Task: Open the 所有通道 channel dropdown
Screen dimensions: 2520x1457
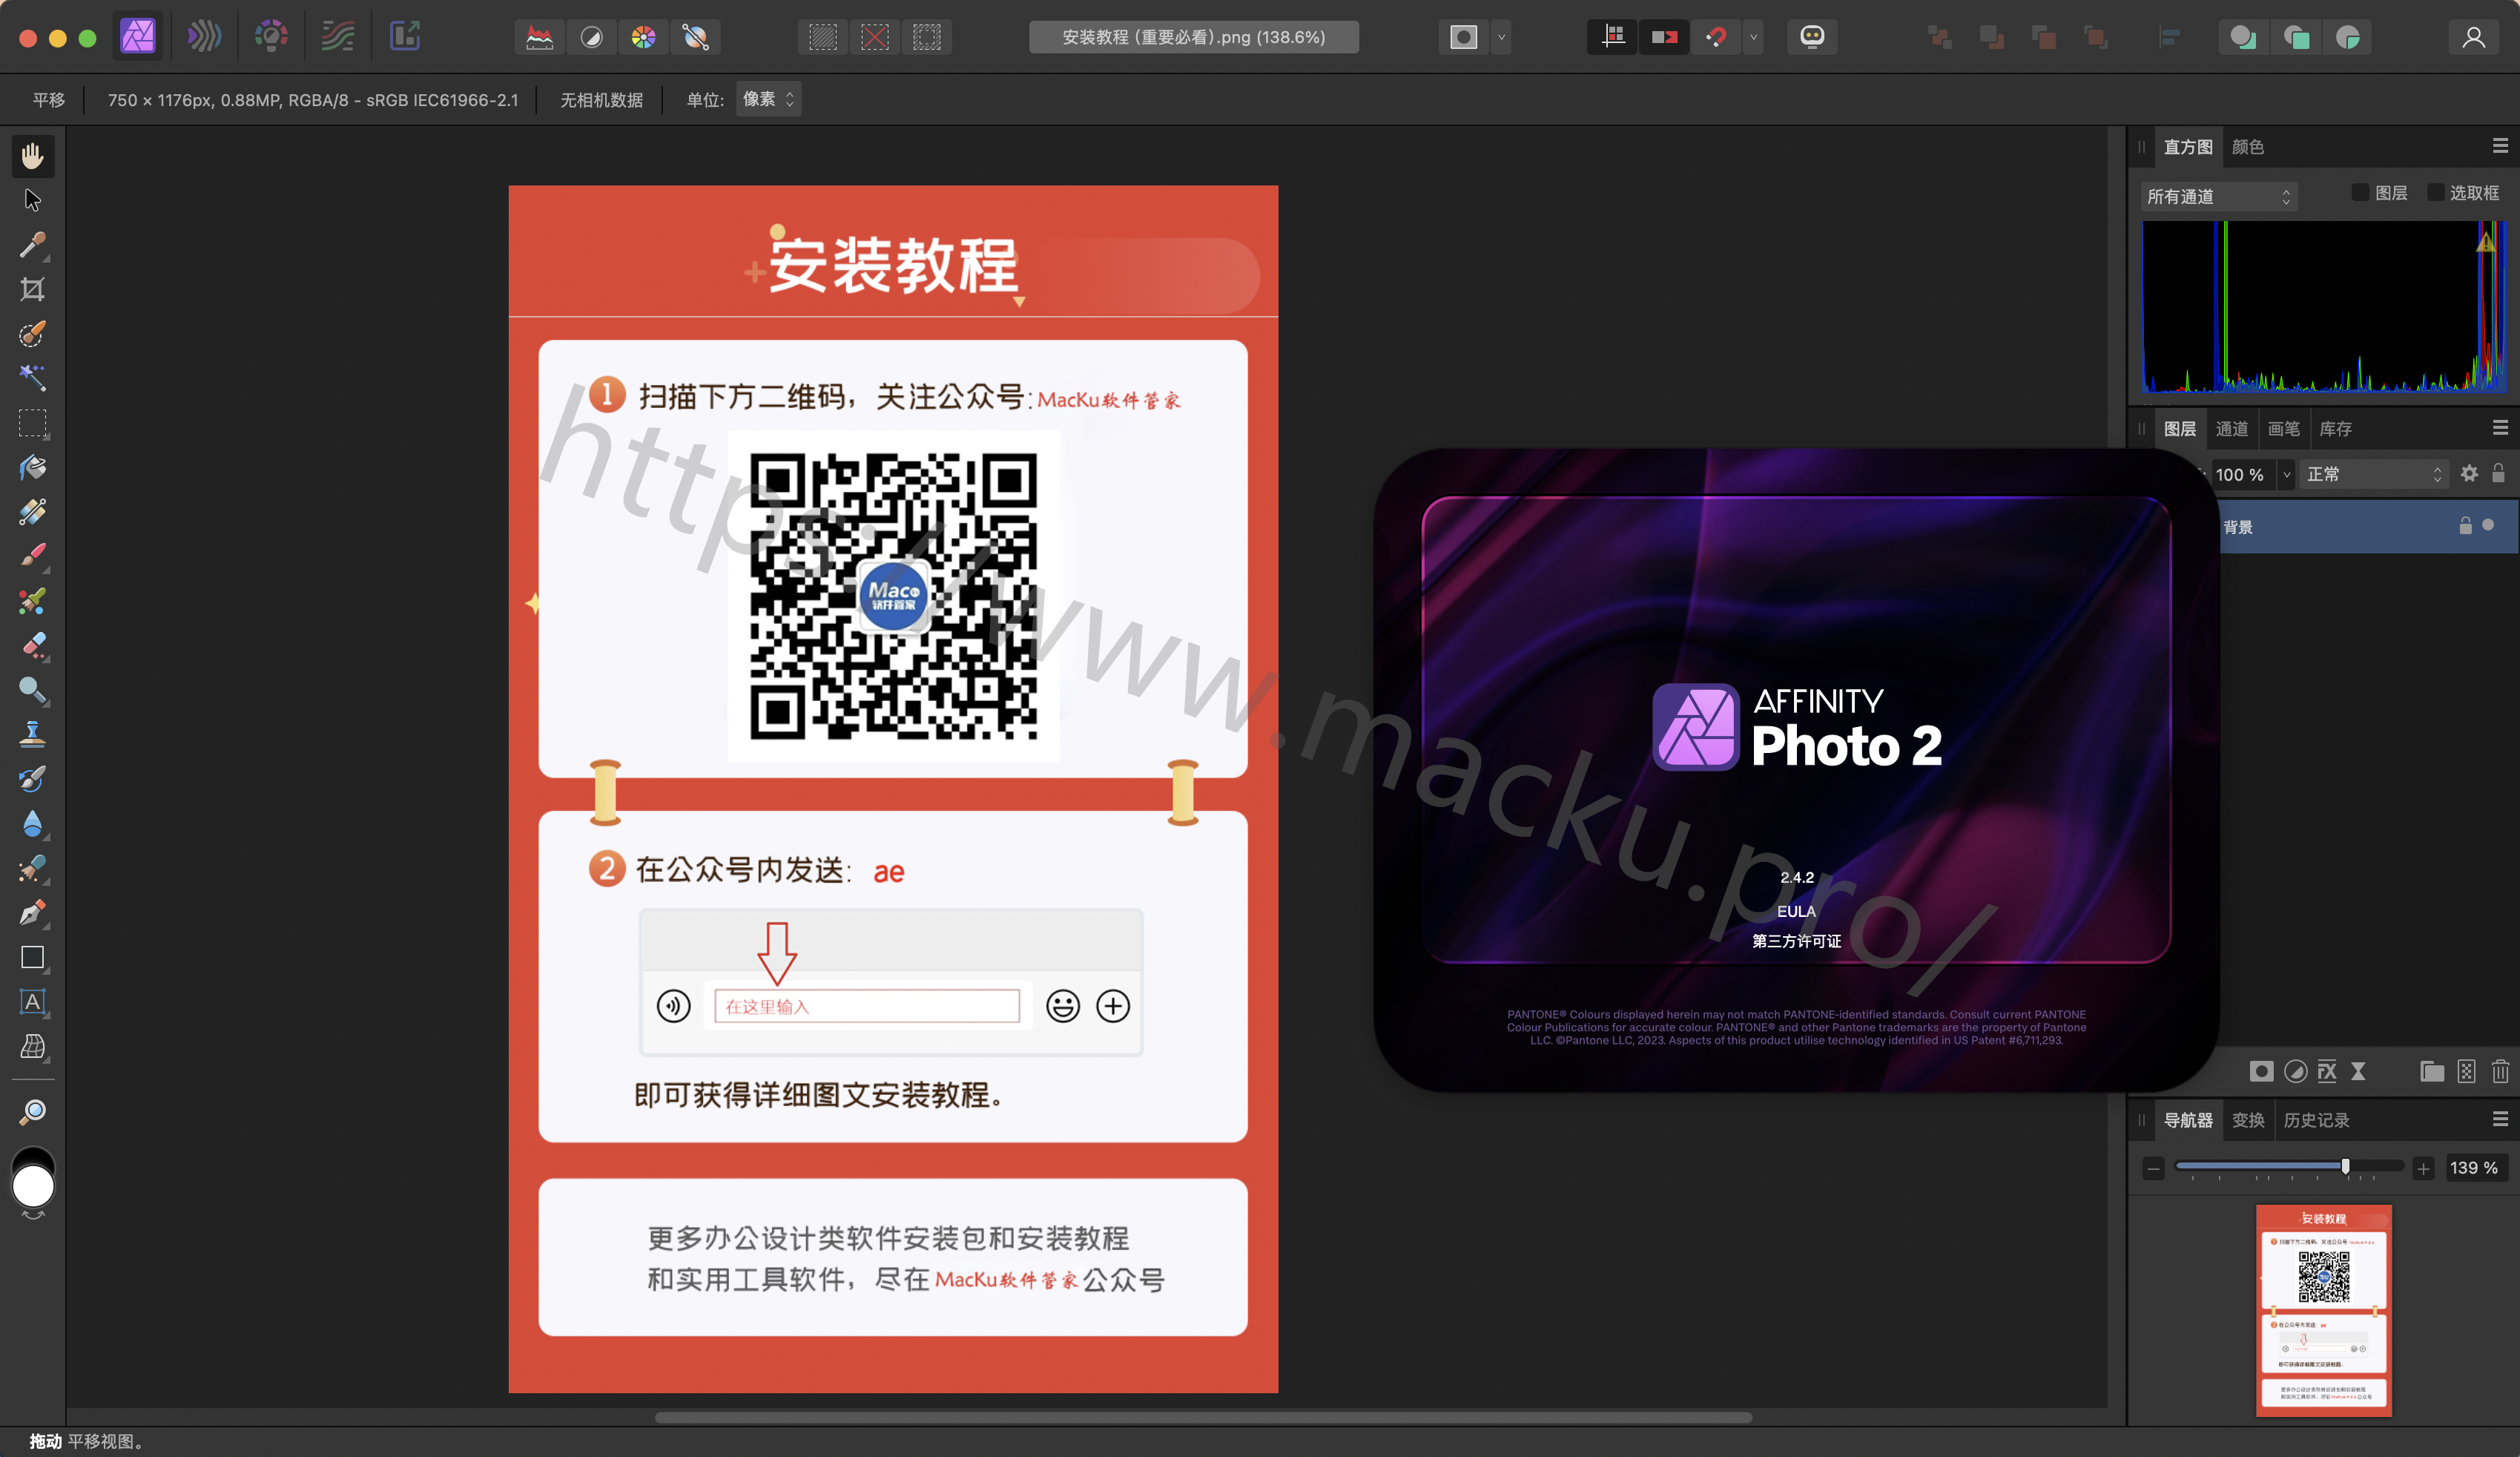Action: coord(2219,196)
